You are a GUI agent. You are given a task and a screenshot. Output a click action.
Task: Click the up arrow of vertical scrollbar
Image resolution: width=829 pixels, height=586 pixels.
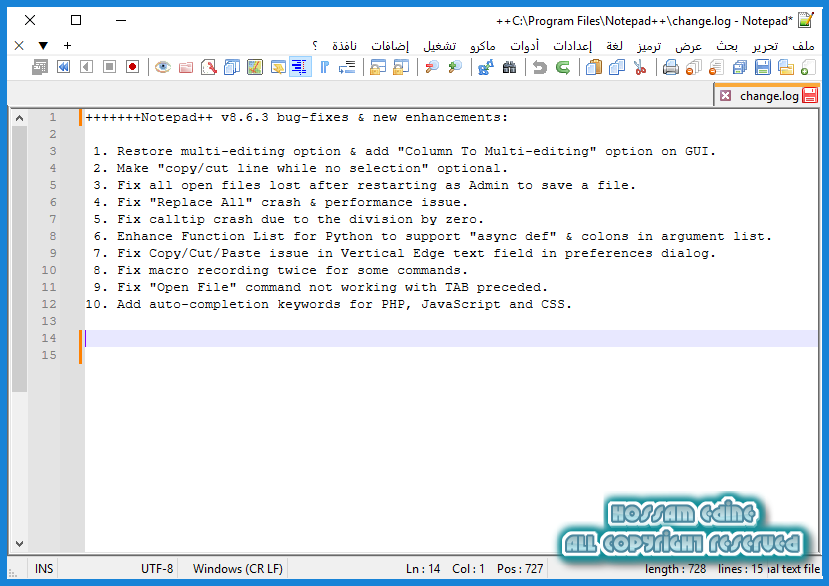coord(19,118)
